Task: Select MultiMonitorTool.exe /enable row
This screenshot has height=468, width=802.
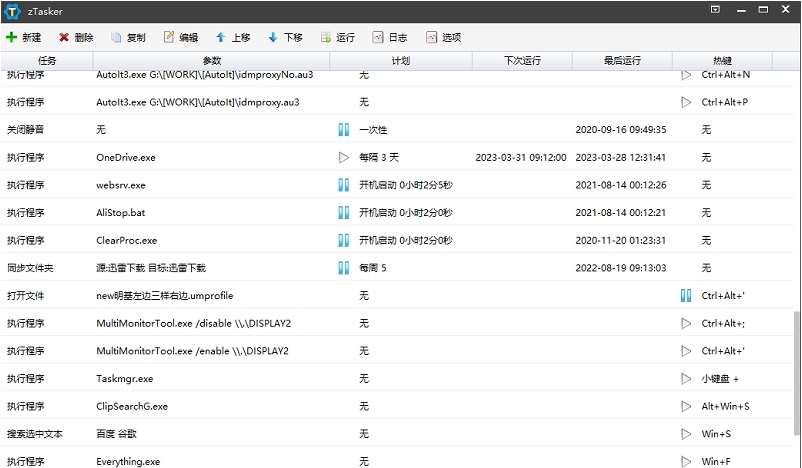Action: (397, 351)
